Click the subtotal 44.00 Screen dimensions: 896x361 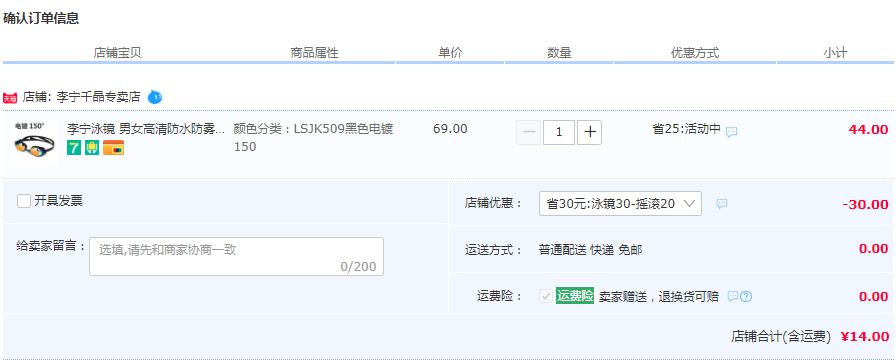point(869,130)
